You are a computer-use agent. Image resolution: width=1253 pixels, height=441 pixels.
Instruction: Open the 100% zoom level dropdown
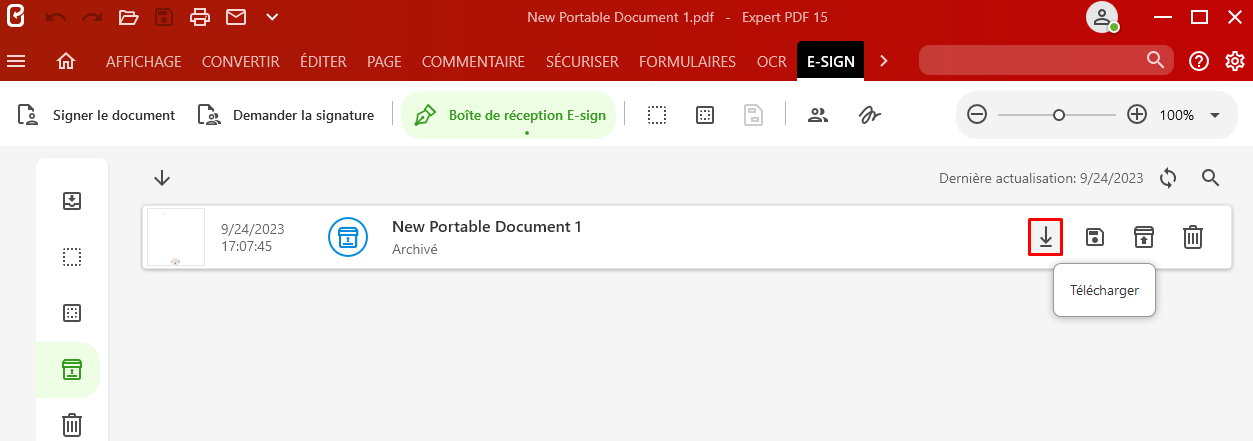pos(1215,115)
